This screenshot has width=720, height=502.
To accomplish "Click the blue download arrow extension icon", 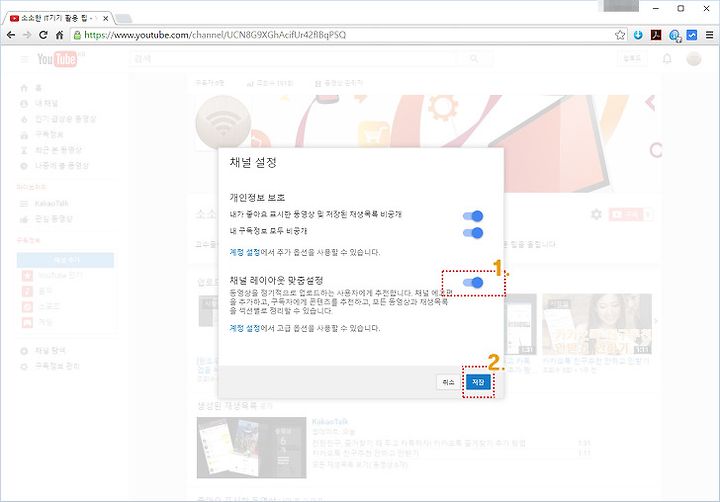I will pyautogui.click(x=638, y=35).
